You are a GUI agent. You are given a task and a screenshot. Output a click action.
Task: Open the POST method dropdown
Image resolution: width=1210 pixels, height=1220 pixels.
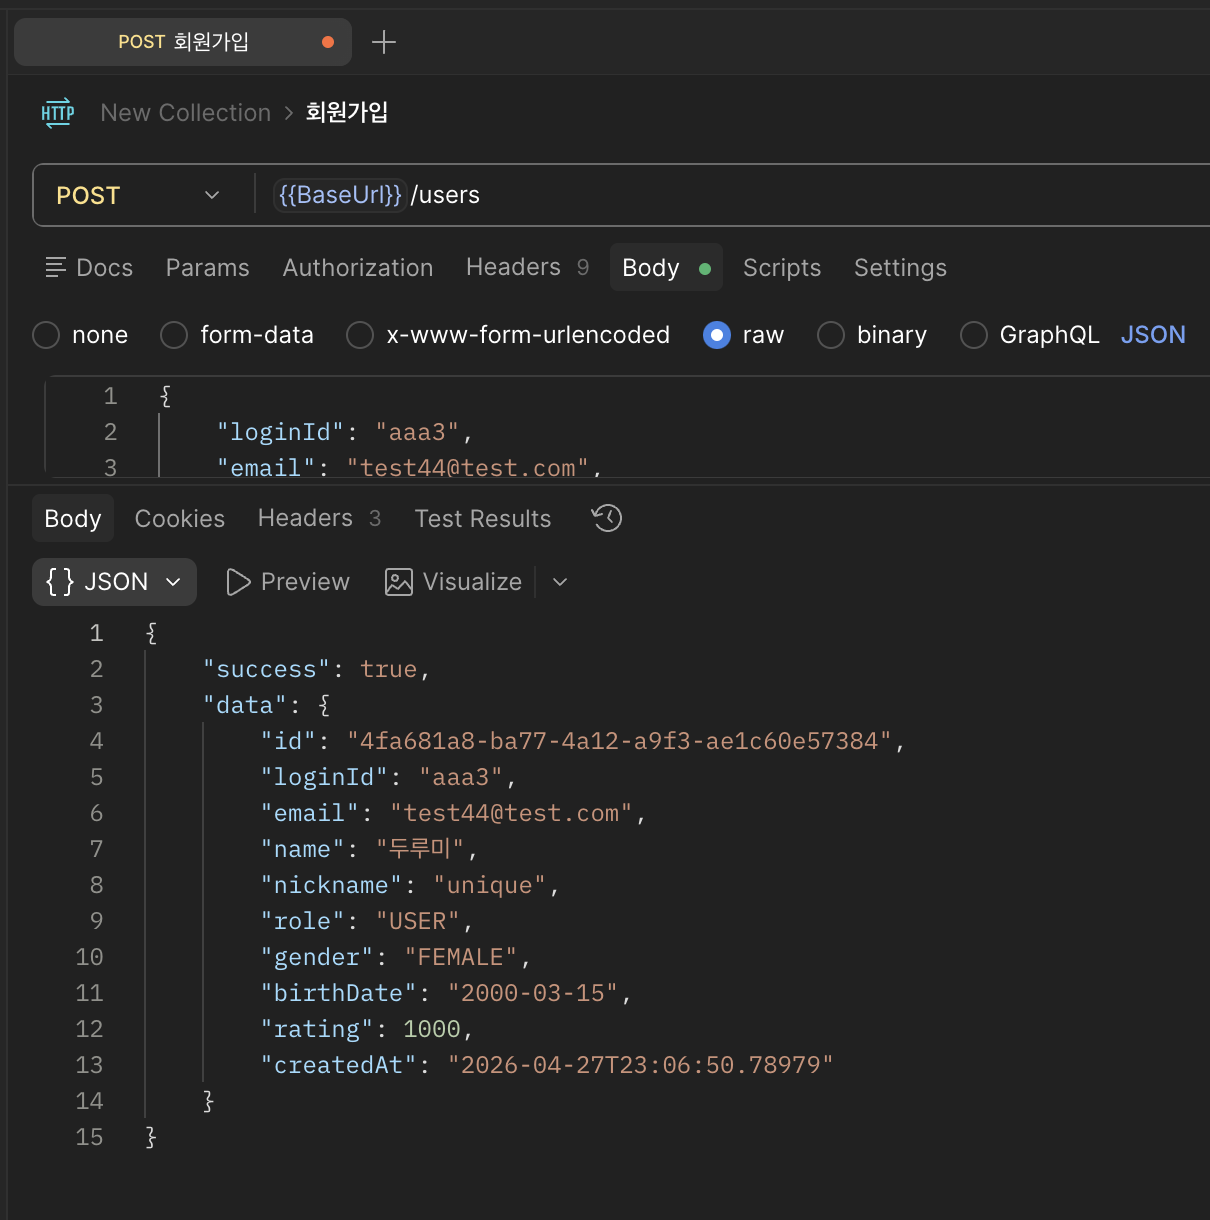(138, 195)
